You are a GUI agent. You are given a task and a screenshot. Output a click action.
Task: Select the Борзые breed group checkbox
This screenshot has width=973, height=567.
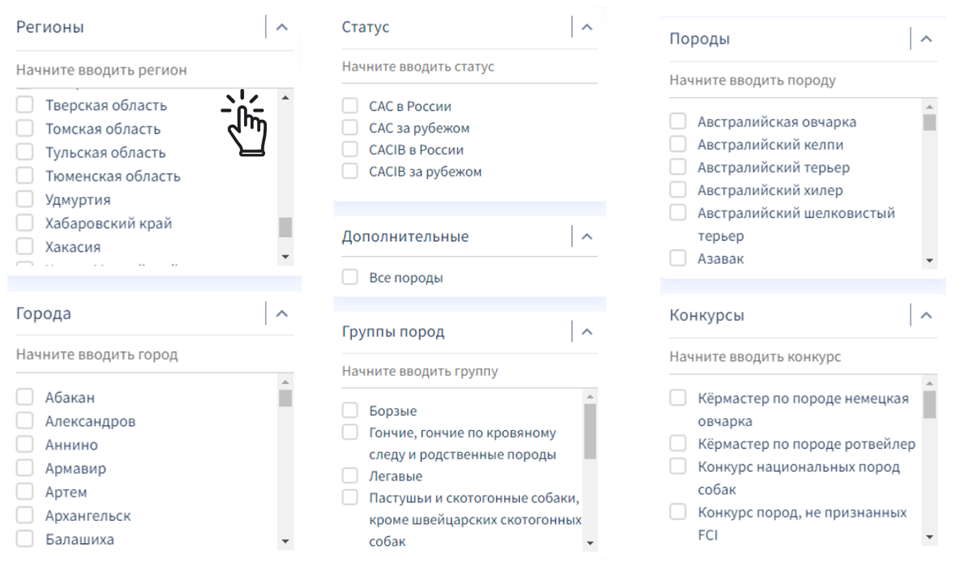click(x=350, y=411)
